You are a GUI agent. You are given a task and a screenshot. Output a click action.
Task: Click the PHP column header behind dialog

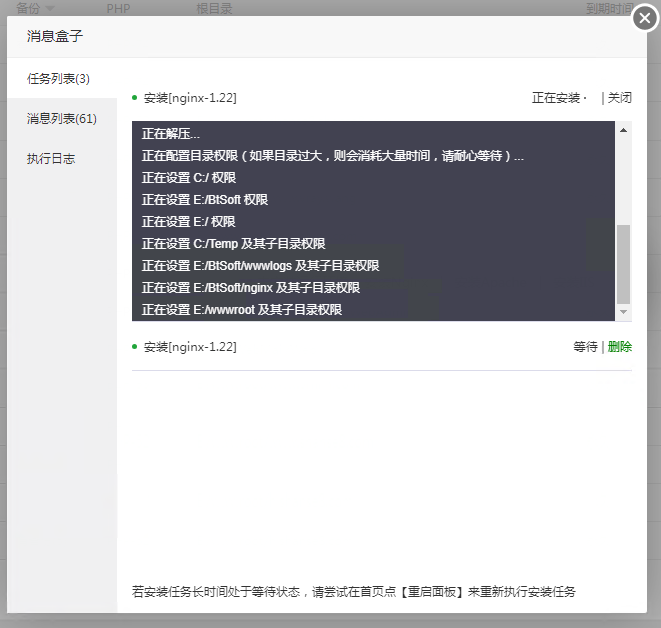pyautogui.click(x=118, y=8)
